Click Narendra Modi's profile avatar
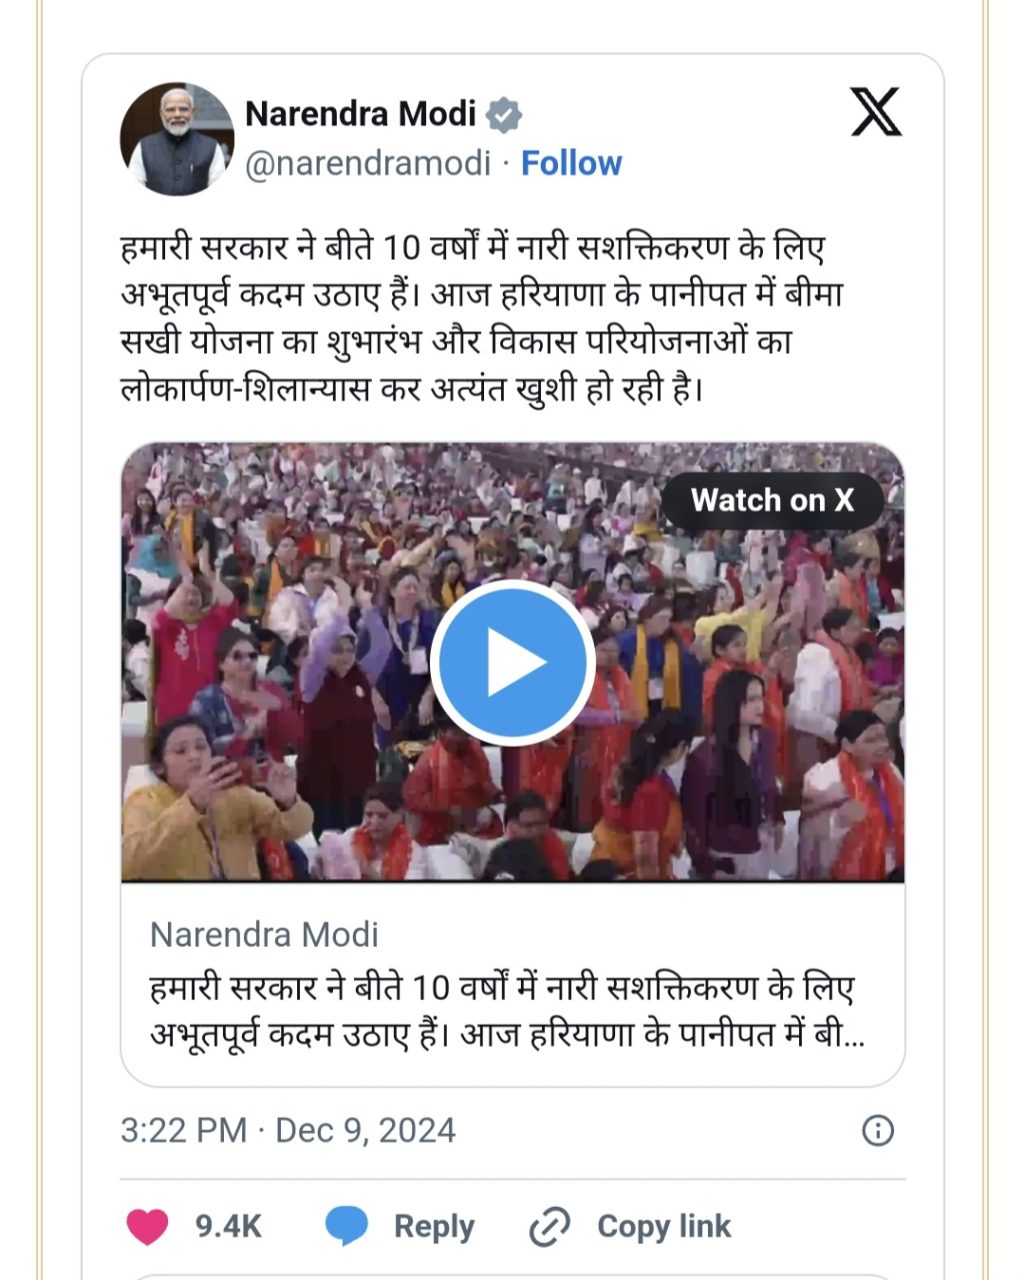Viewport: 1024px width, 1280px height. (176, 139)
